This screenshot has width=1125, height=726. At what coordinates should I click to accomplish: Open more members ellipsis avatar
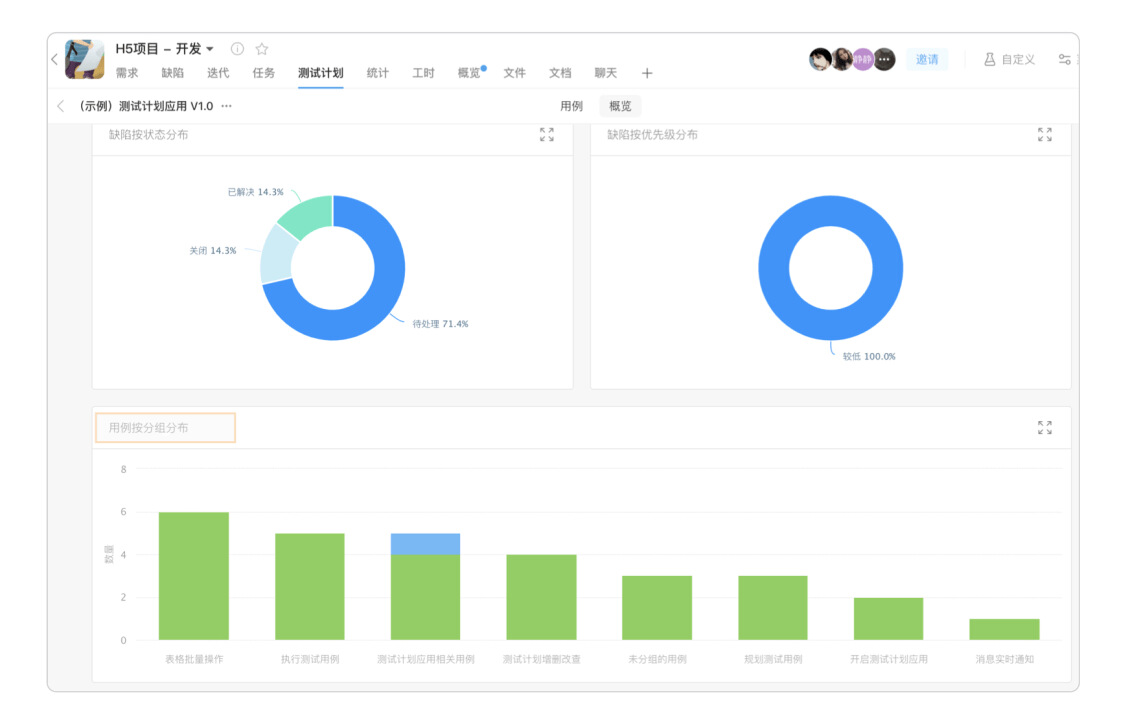[884, 60]
